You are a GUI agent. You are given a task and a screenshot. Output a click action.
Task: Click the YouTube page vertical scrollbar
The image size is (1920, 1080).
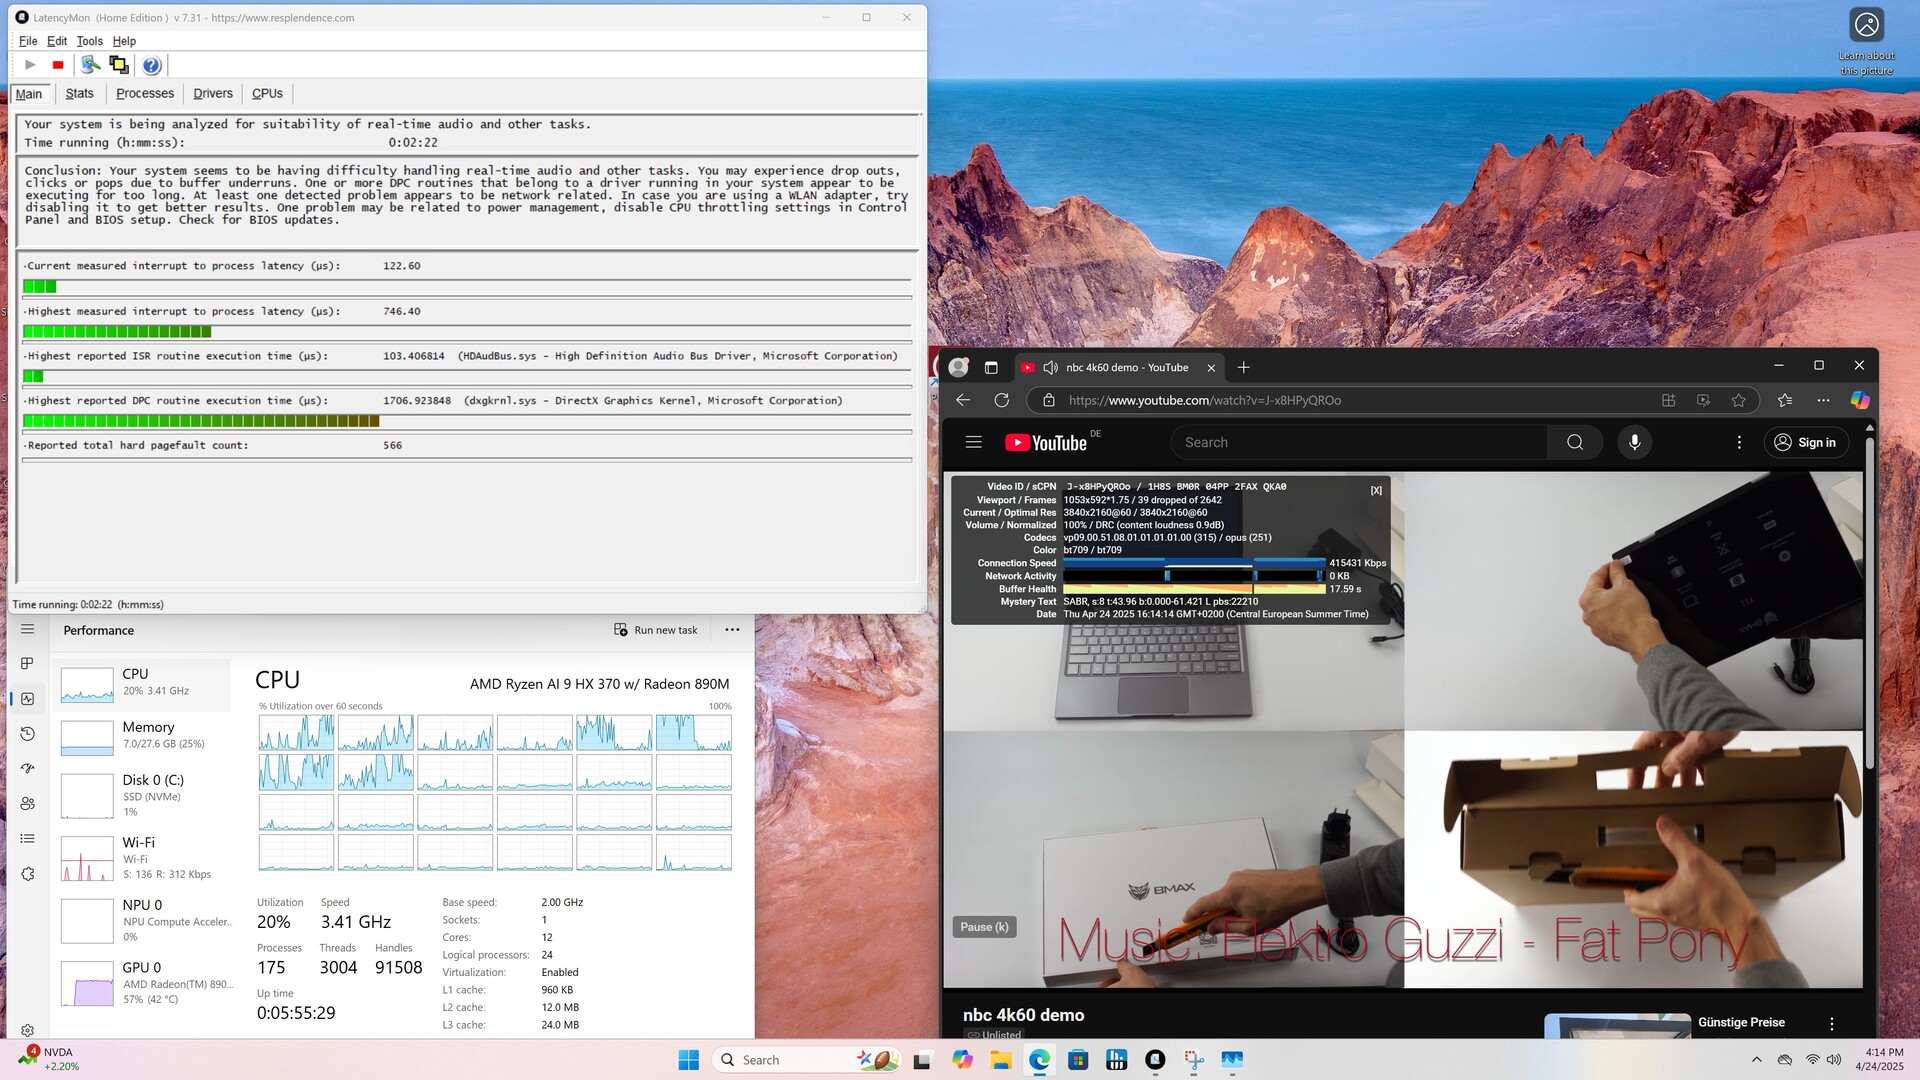click(1869, 600)
